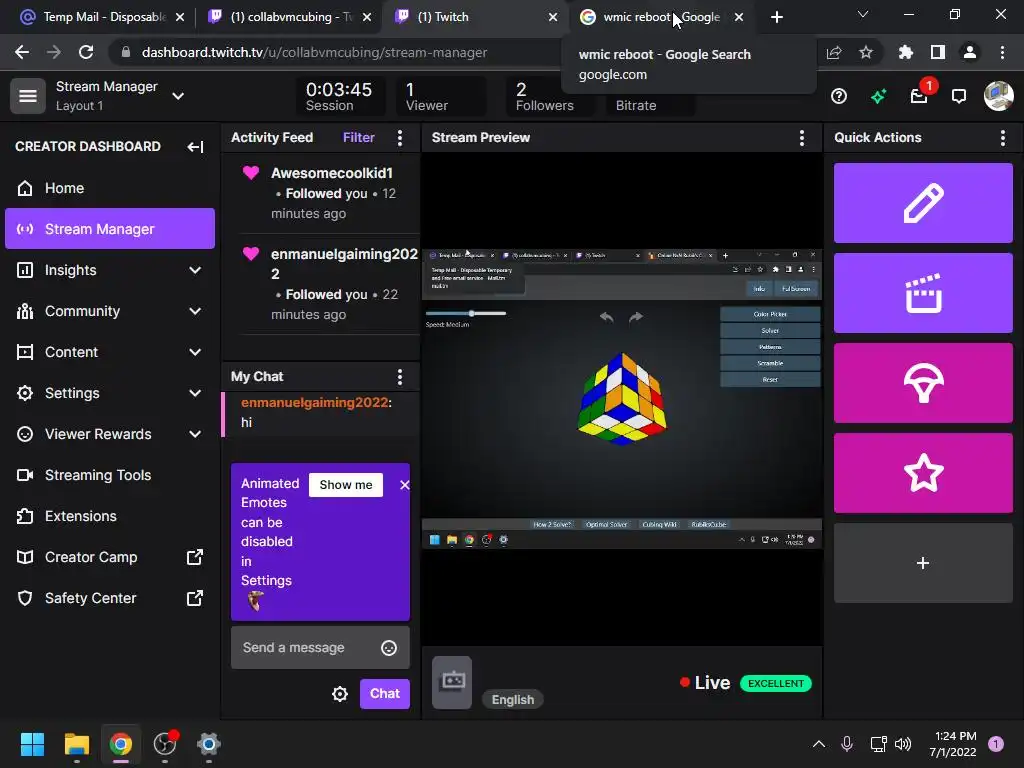The width and height of the screenshot is (1024, 768).
Task: Open Quick Actions three-dot options
Action: pyautogui.click(x=1002, y=138)
